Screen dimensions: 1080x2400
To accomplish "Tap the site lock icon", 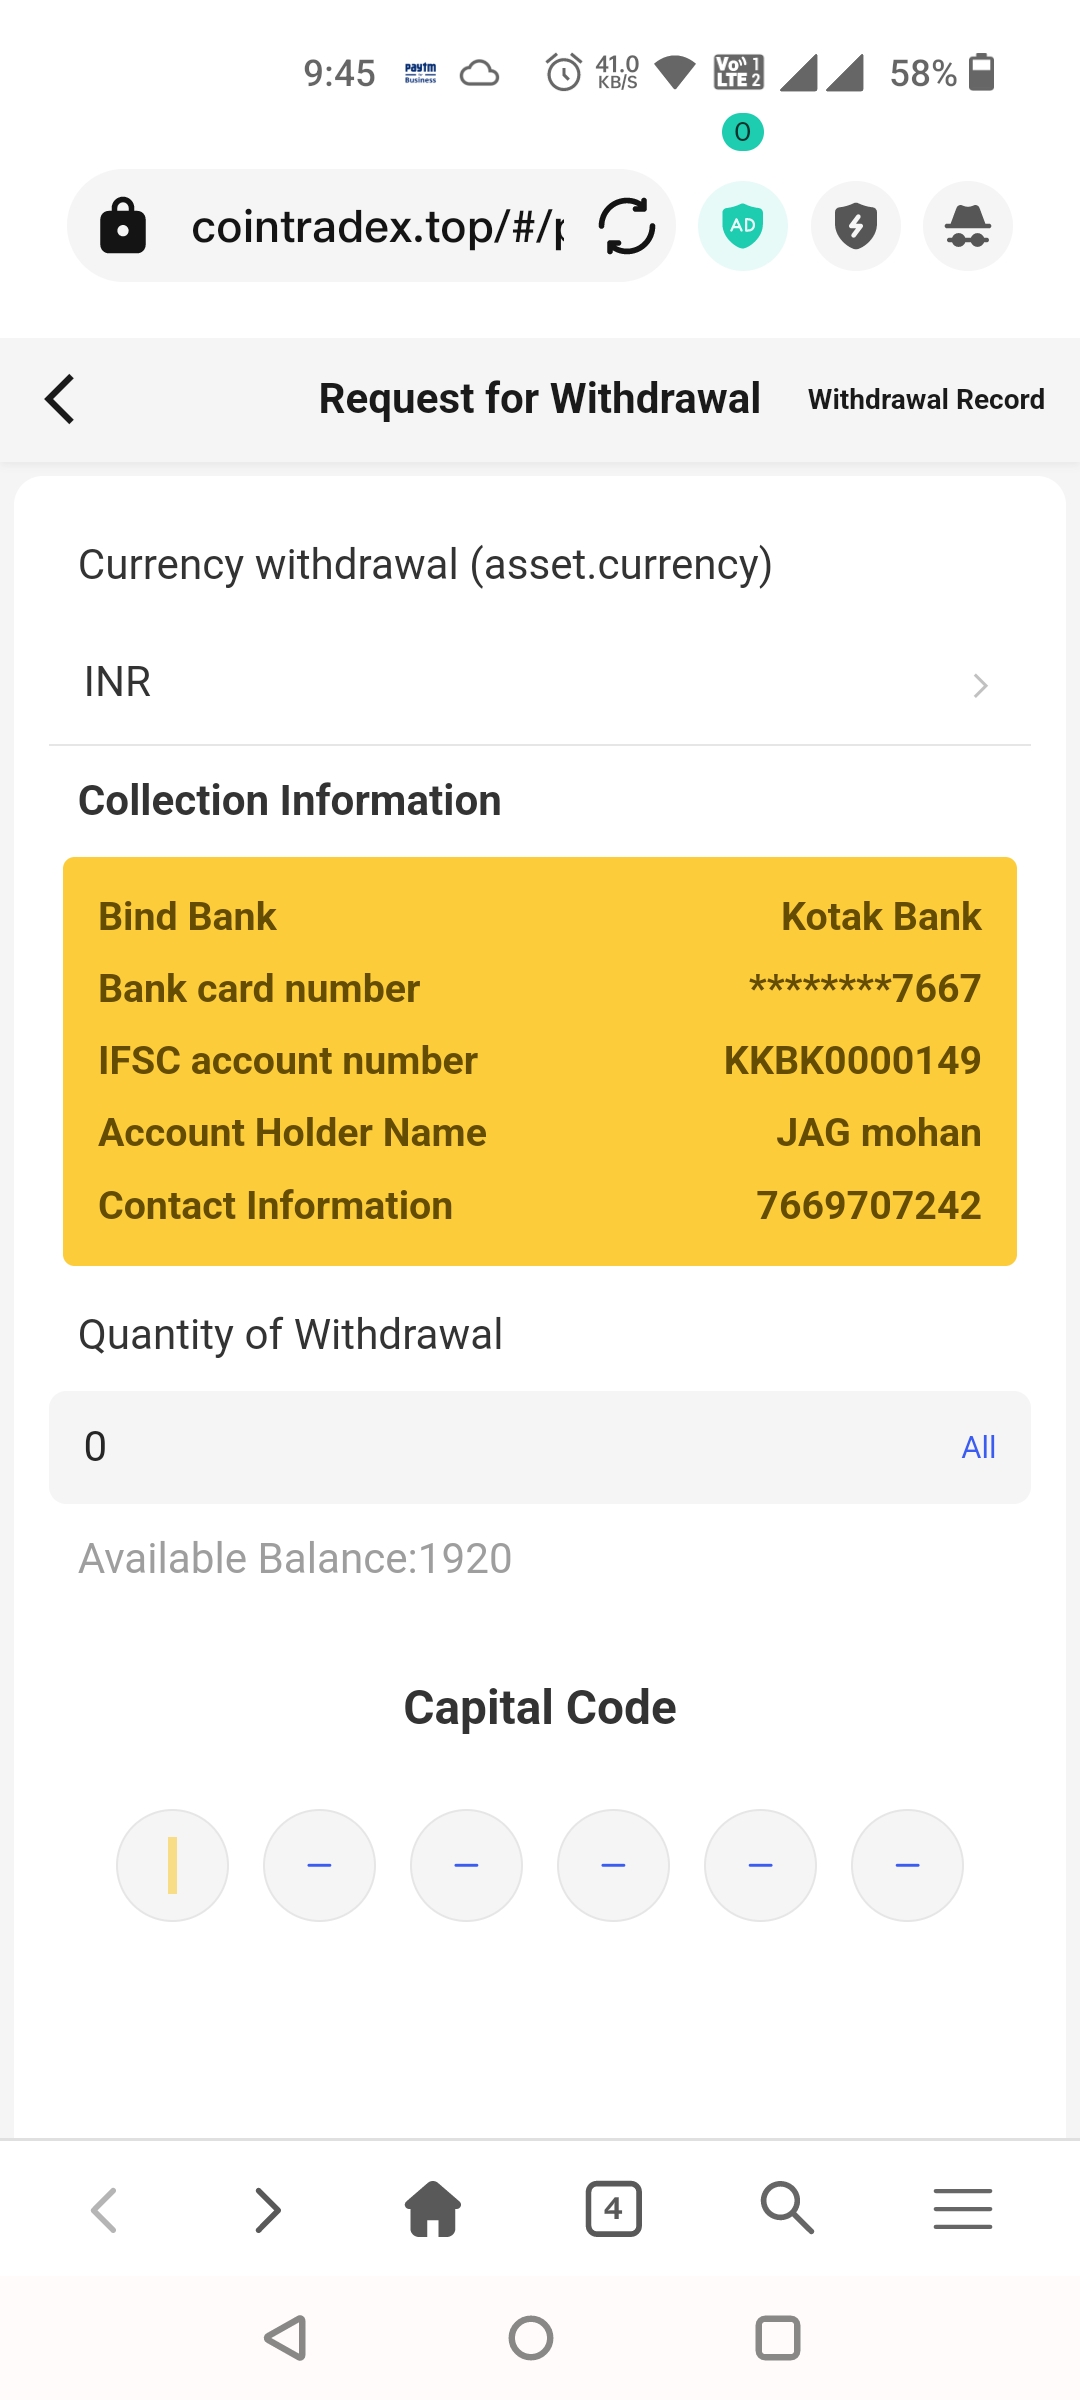I will pyautogui.click(x=123, y=226).
